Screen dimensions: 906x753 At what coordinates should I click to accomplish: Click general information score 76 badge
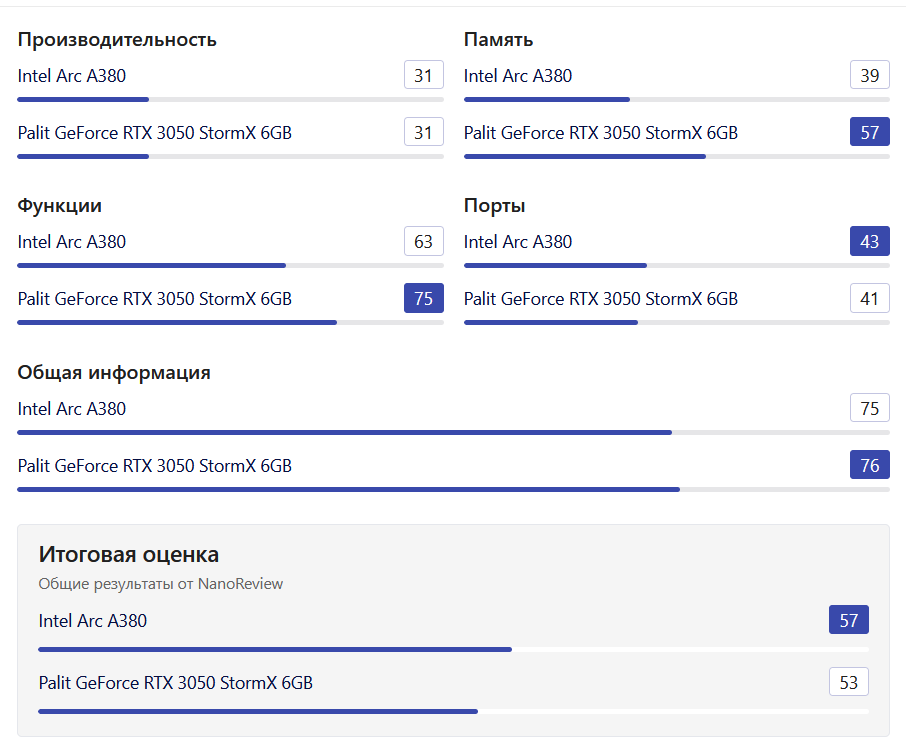tap(869, 466)
